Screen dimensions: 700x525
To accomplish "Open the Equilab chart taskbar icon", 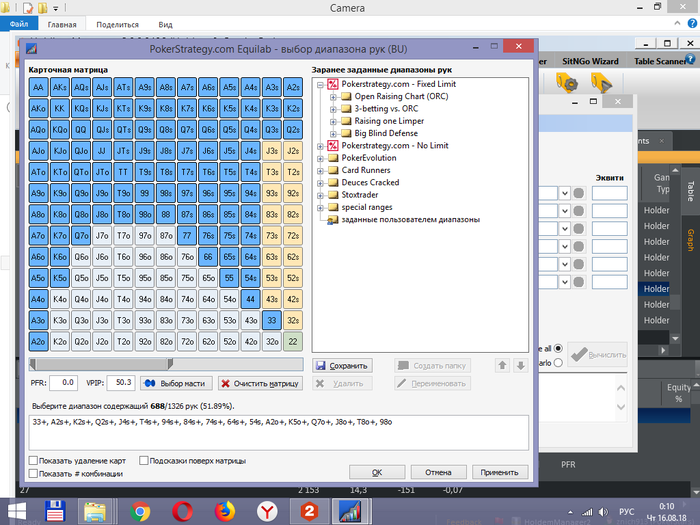I will tap(350, 512).
